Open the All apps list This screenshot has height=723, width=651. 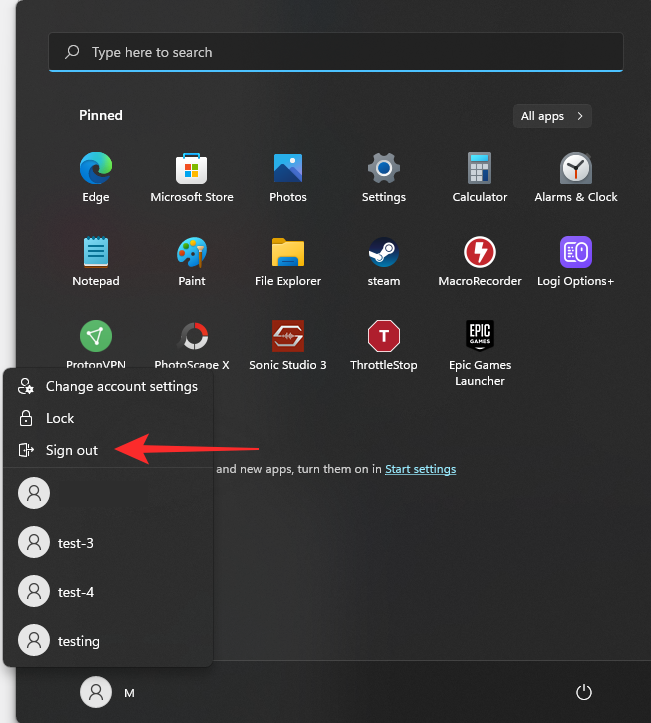tap(552, 116)
